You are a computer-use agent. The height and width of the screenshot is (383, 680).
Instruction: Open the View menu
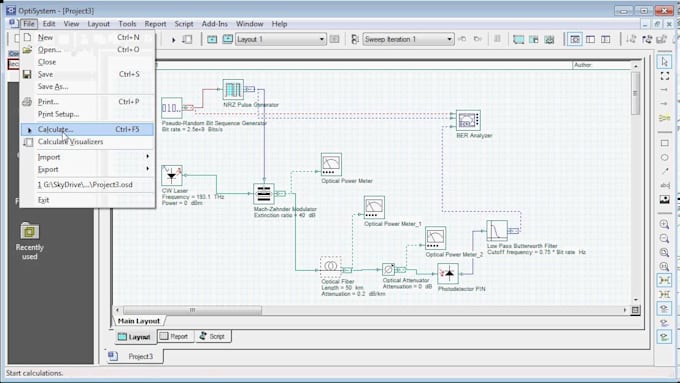[x=71, y=24]
